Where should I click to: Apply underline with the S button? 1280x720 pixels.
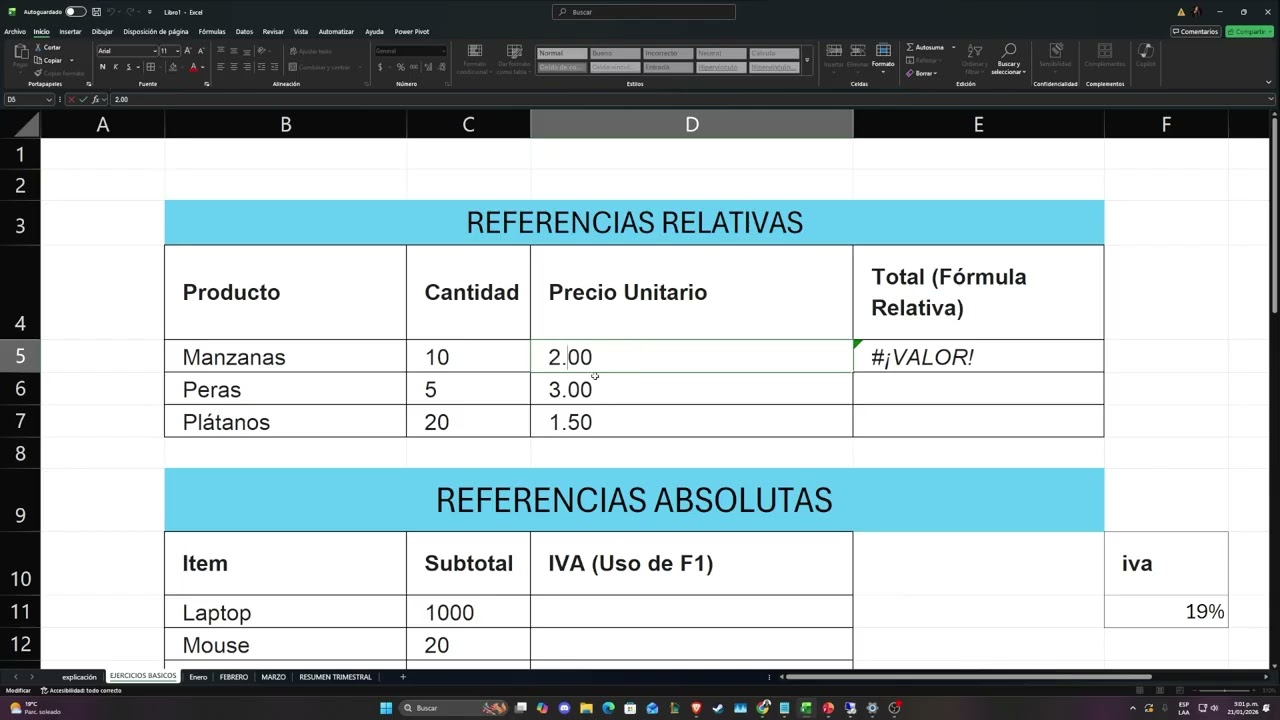(x=128, y=67)
